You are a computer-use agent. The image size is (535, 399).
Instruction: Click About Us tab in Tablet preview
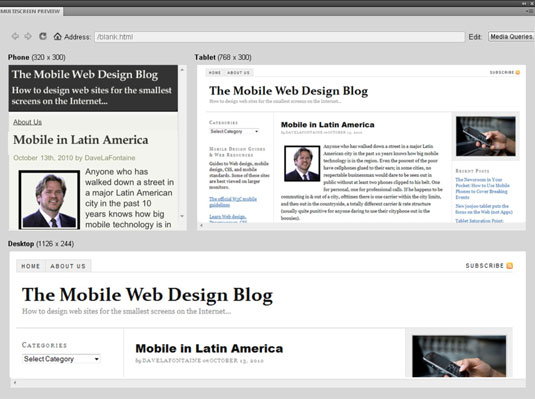tap(238, 73)
